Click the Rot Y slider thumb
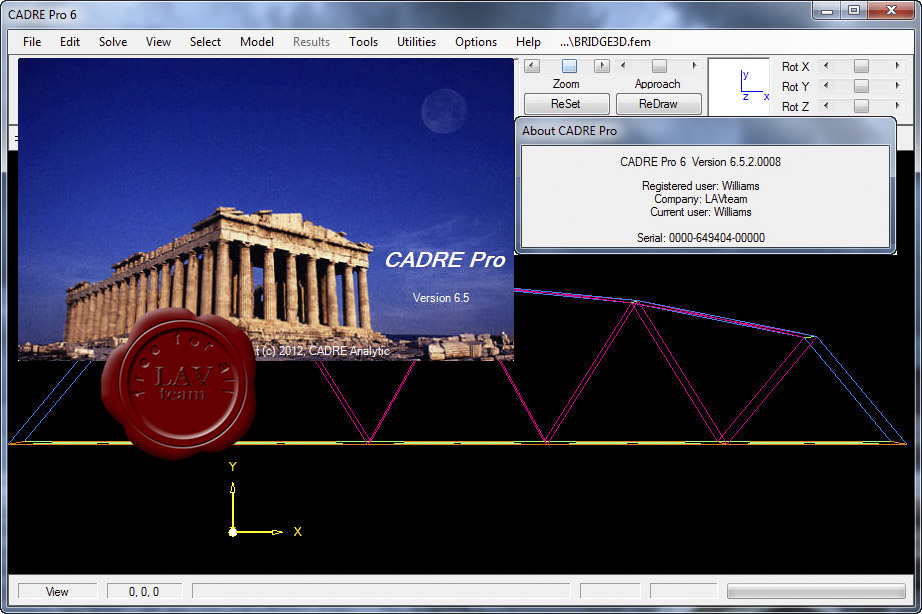Viewport: 922px width, 614px height. tap(861, 86)
